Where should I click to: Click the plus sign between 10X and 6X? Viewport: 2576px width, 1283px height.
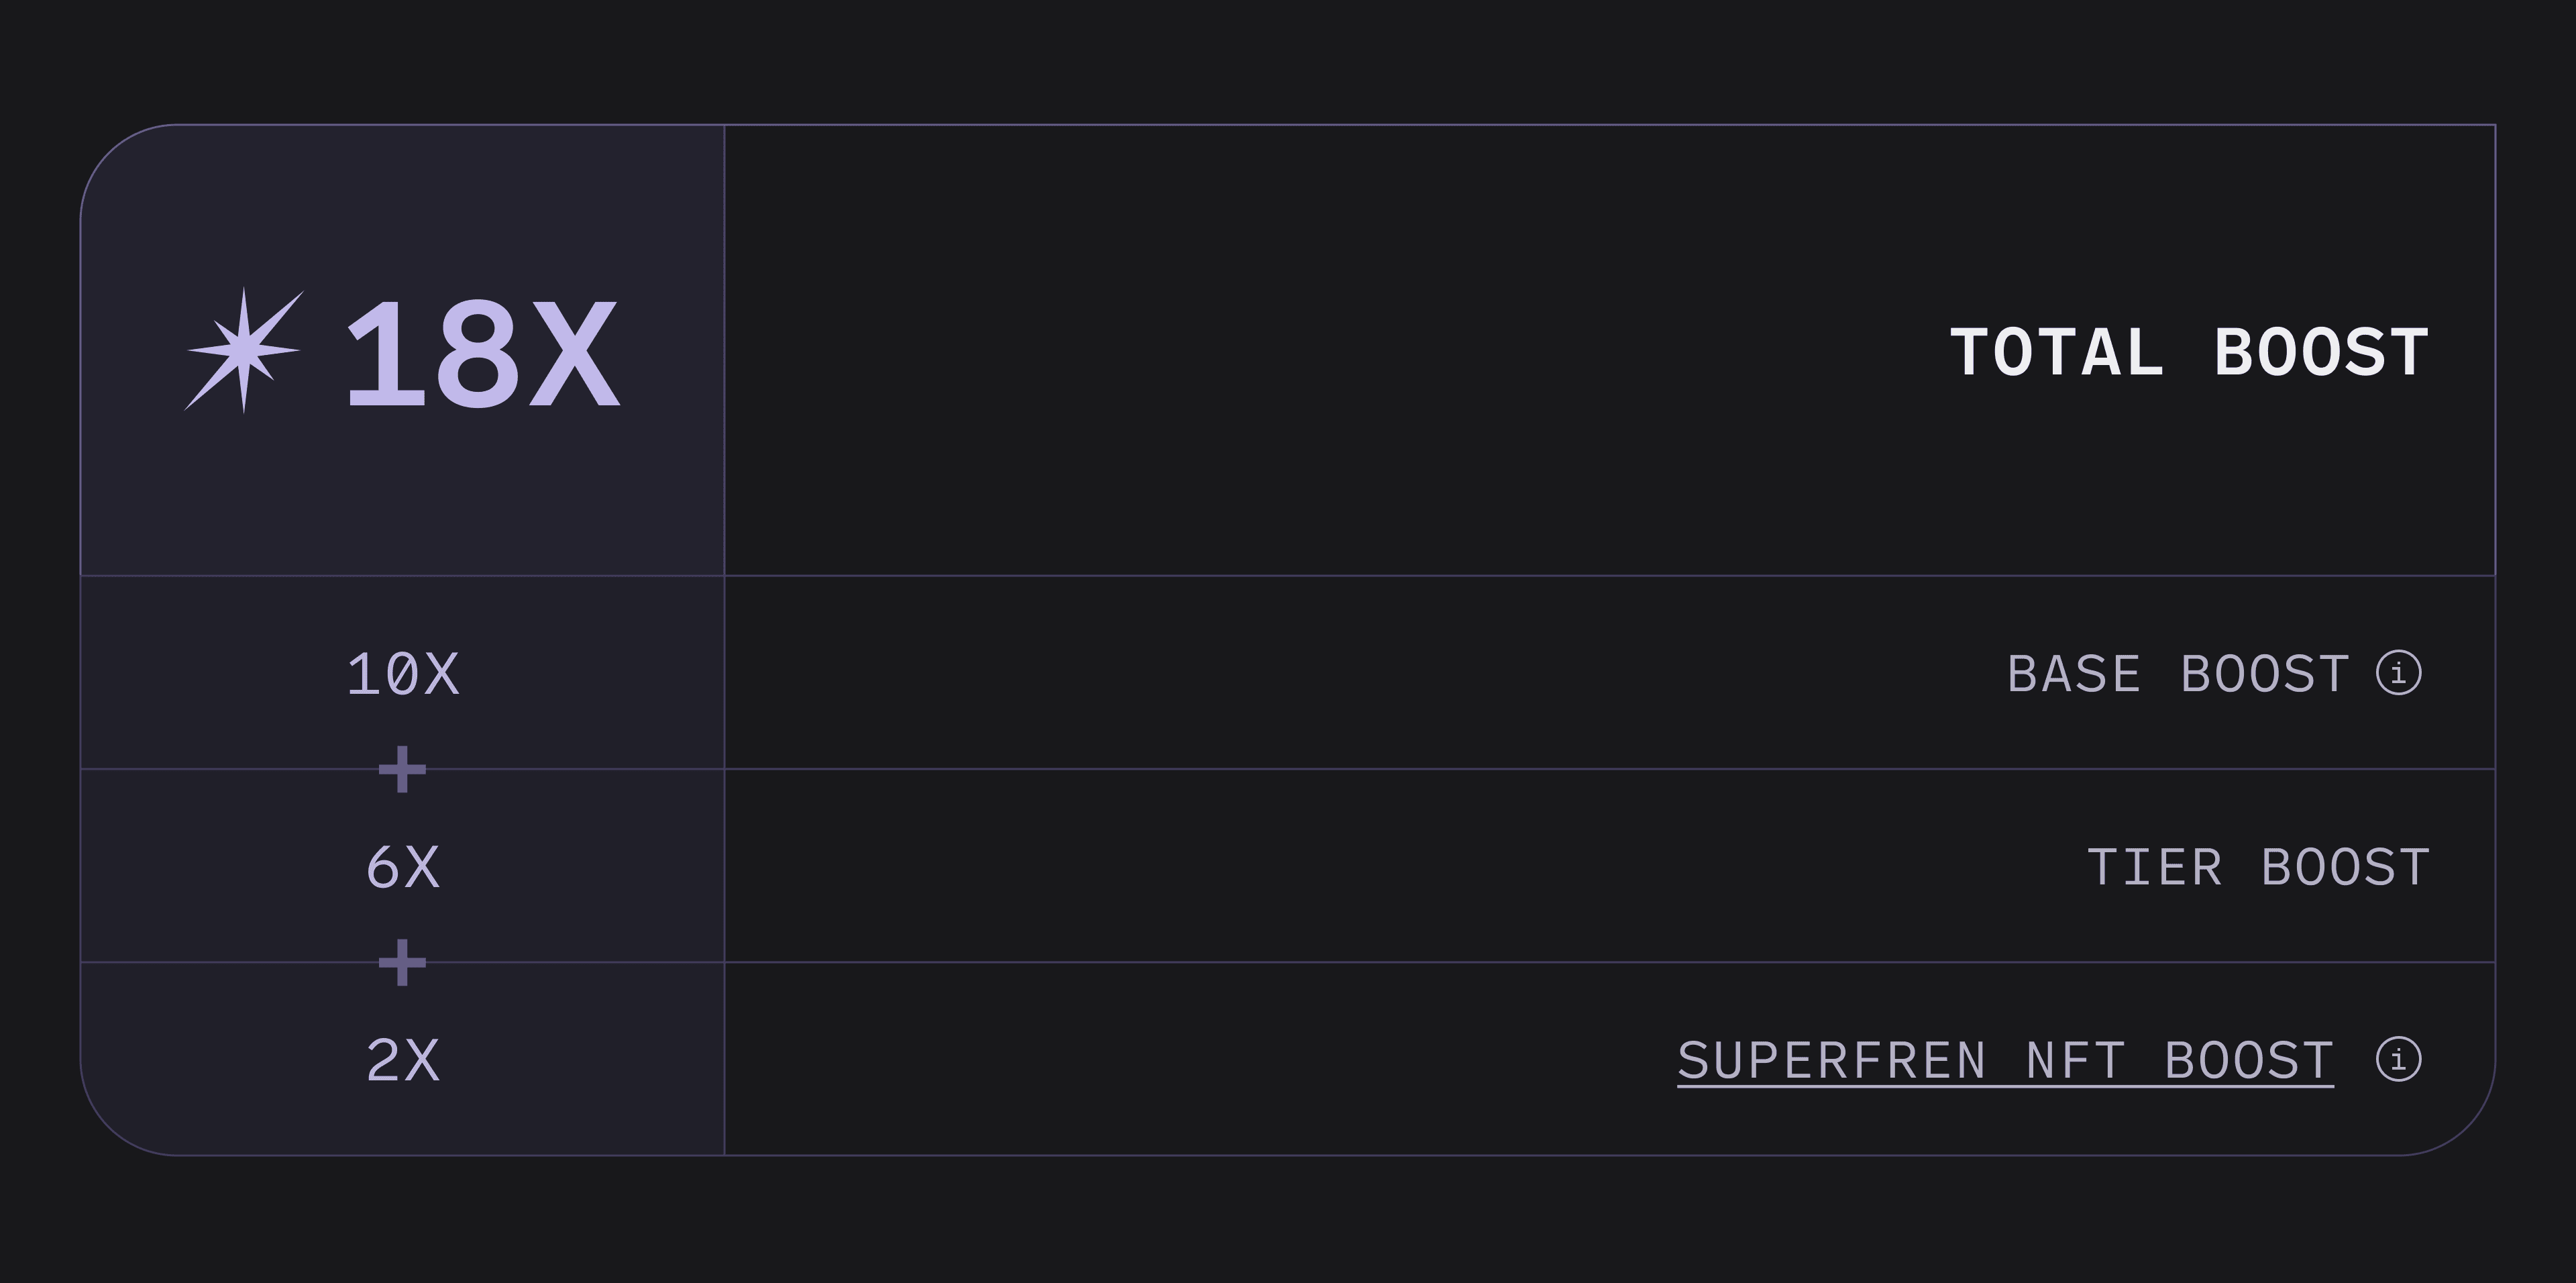pos(402,768)
